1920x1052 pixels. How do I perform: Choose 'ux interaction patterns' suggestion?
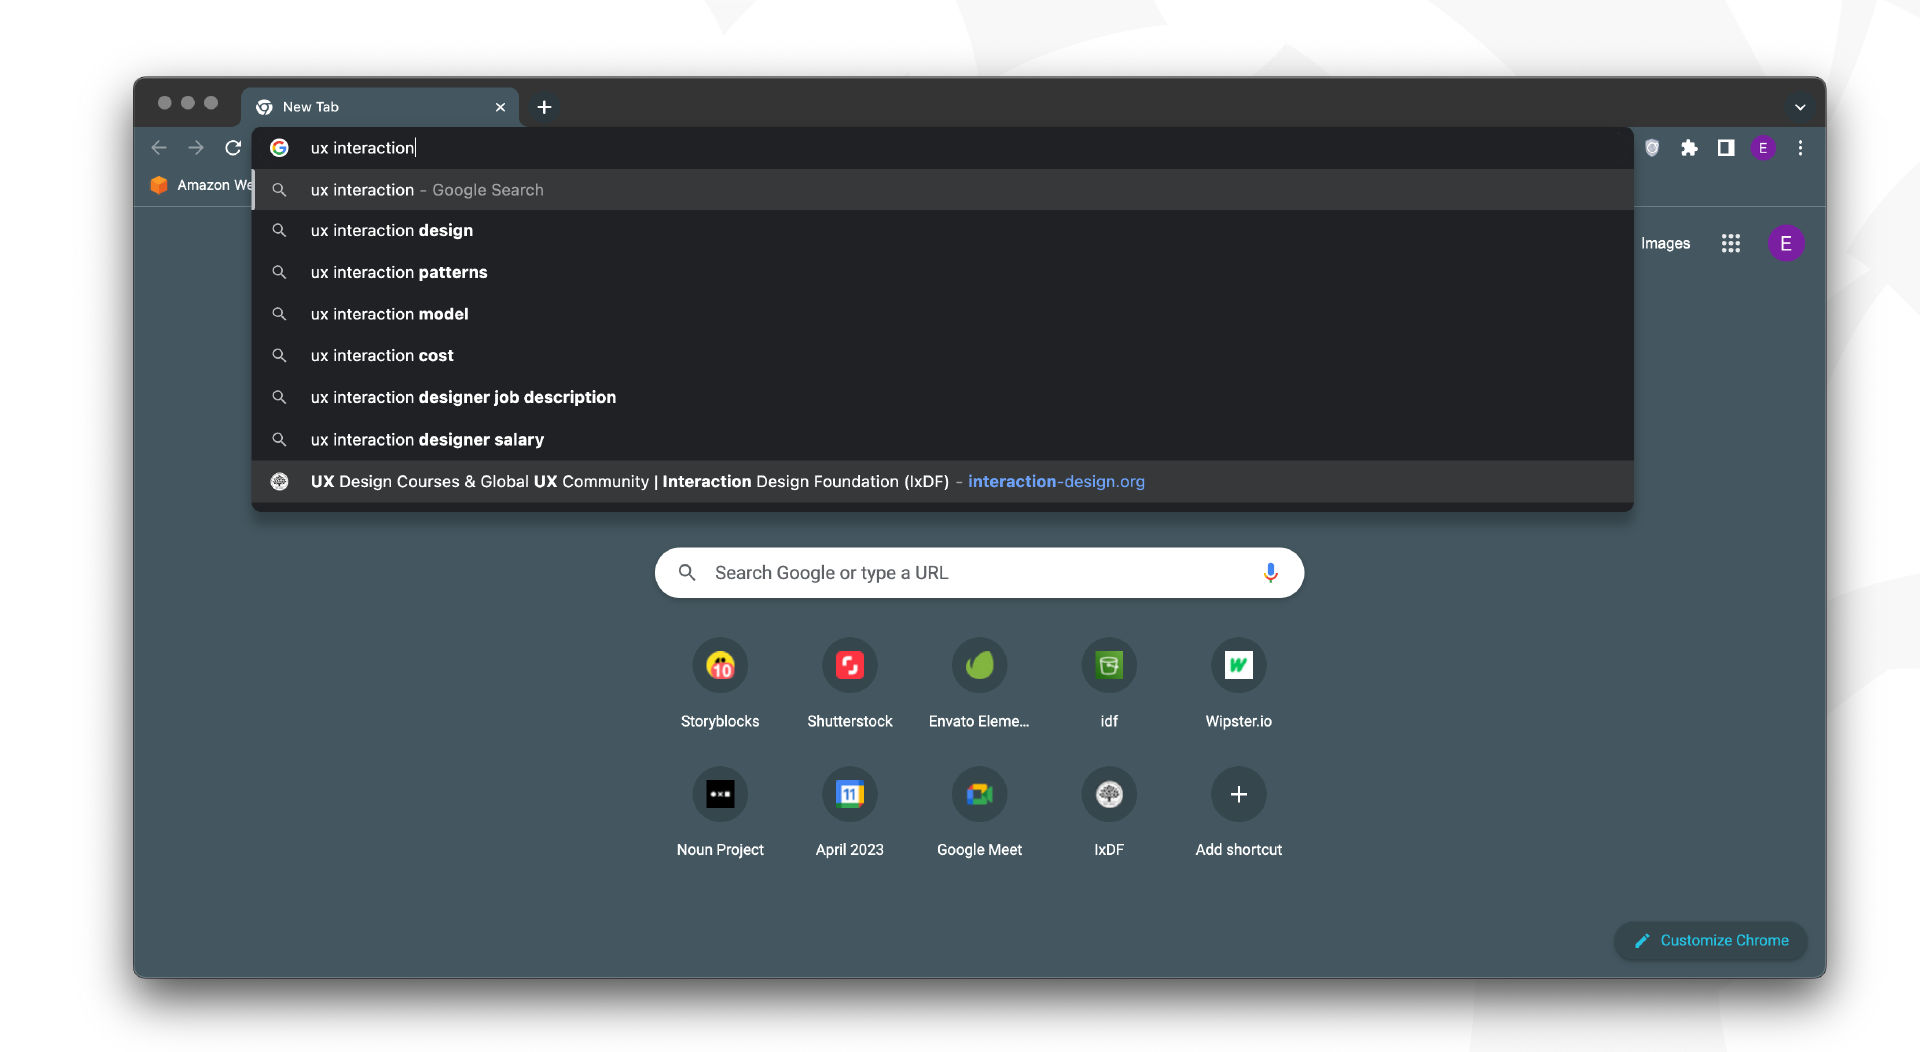[x=942, y=272]
